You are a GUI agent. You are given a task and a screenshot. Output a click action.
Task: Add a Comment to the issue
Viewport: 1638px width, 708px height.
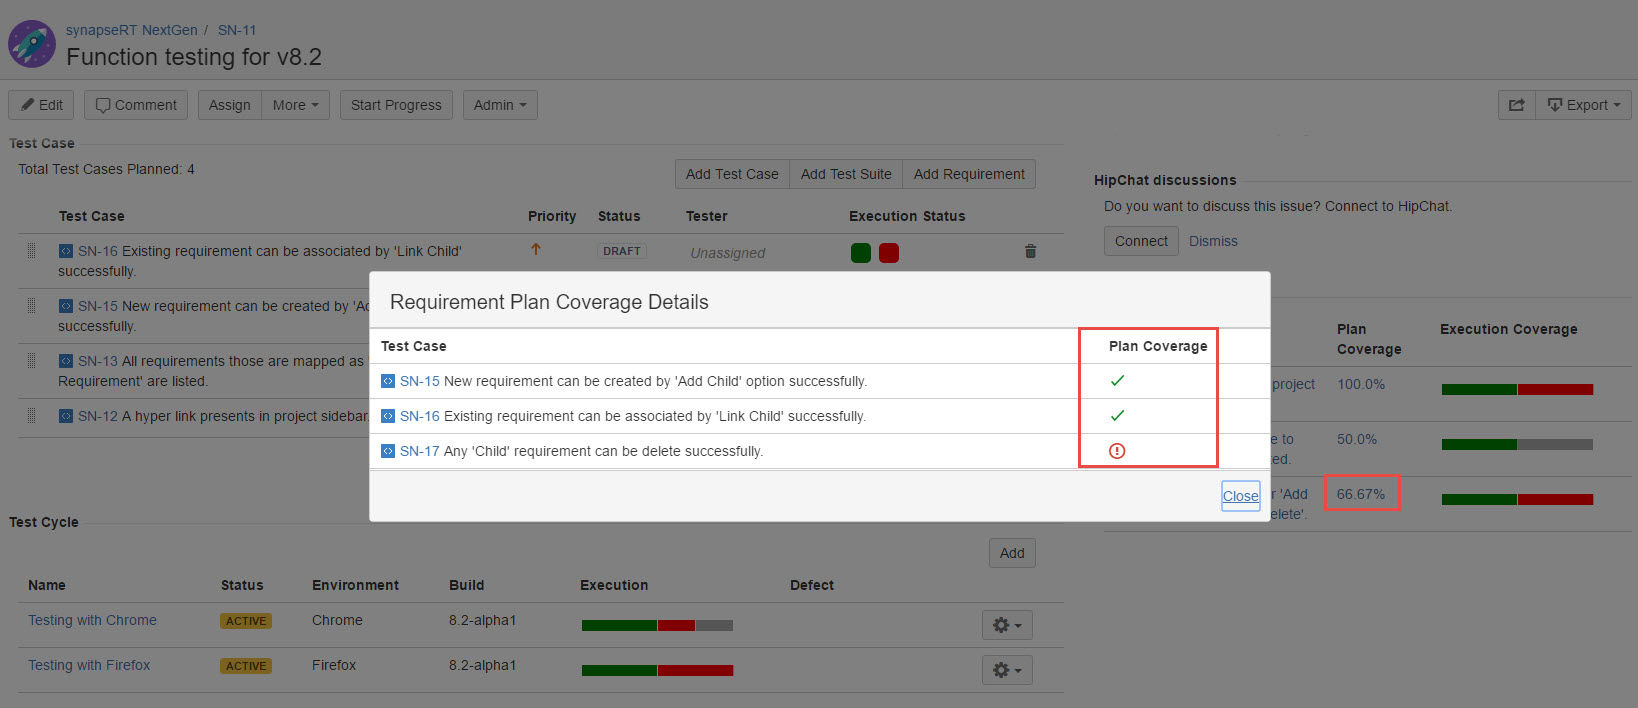tap(136, 105)
